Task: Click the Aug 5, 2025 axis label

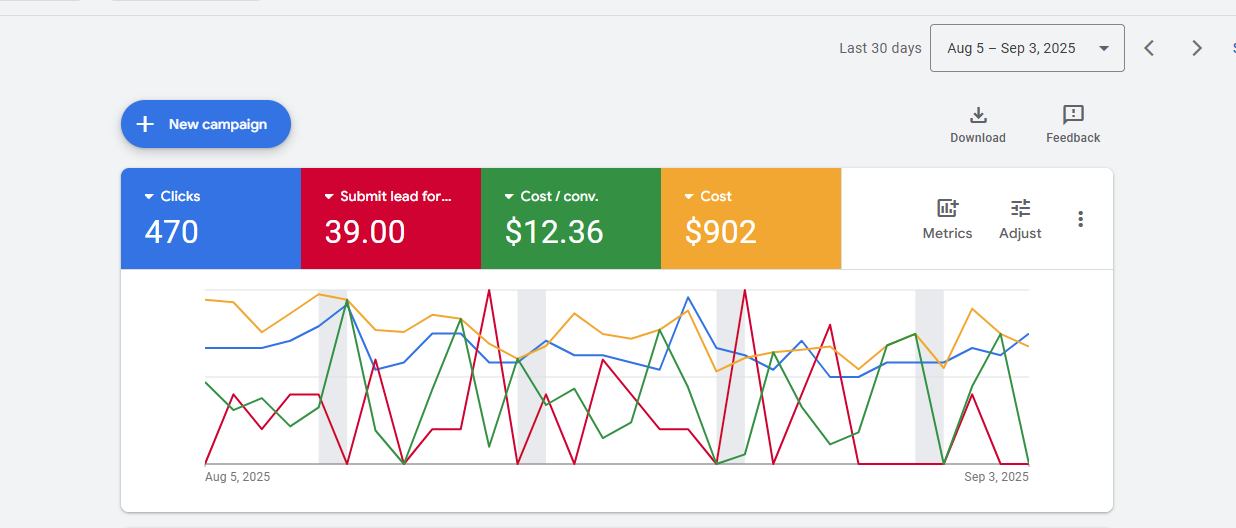Action: (x=237, y=477)
